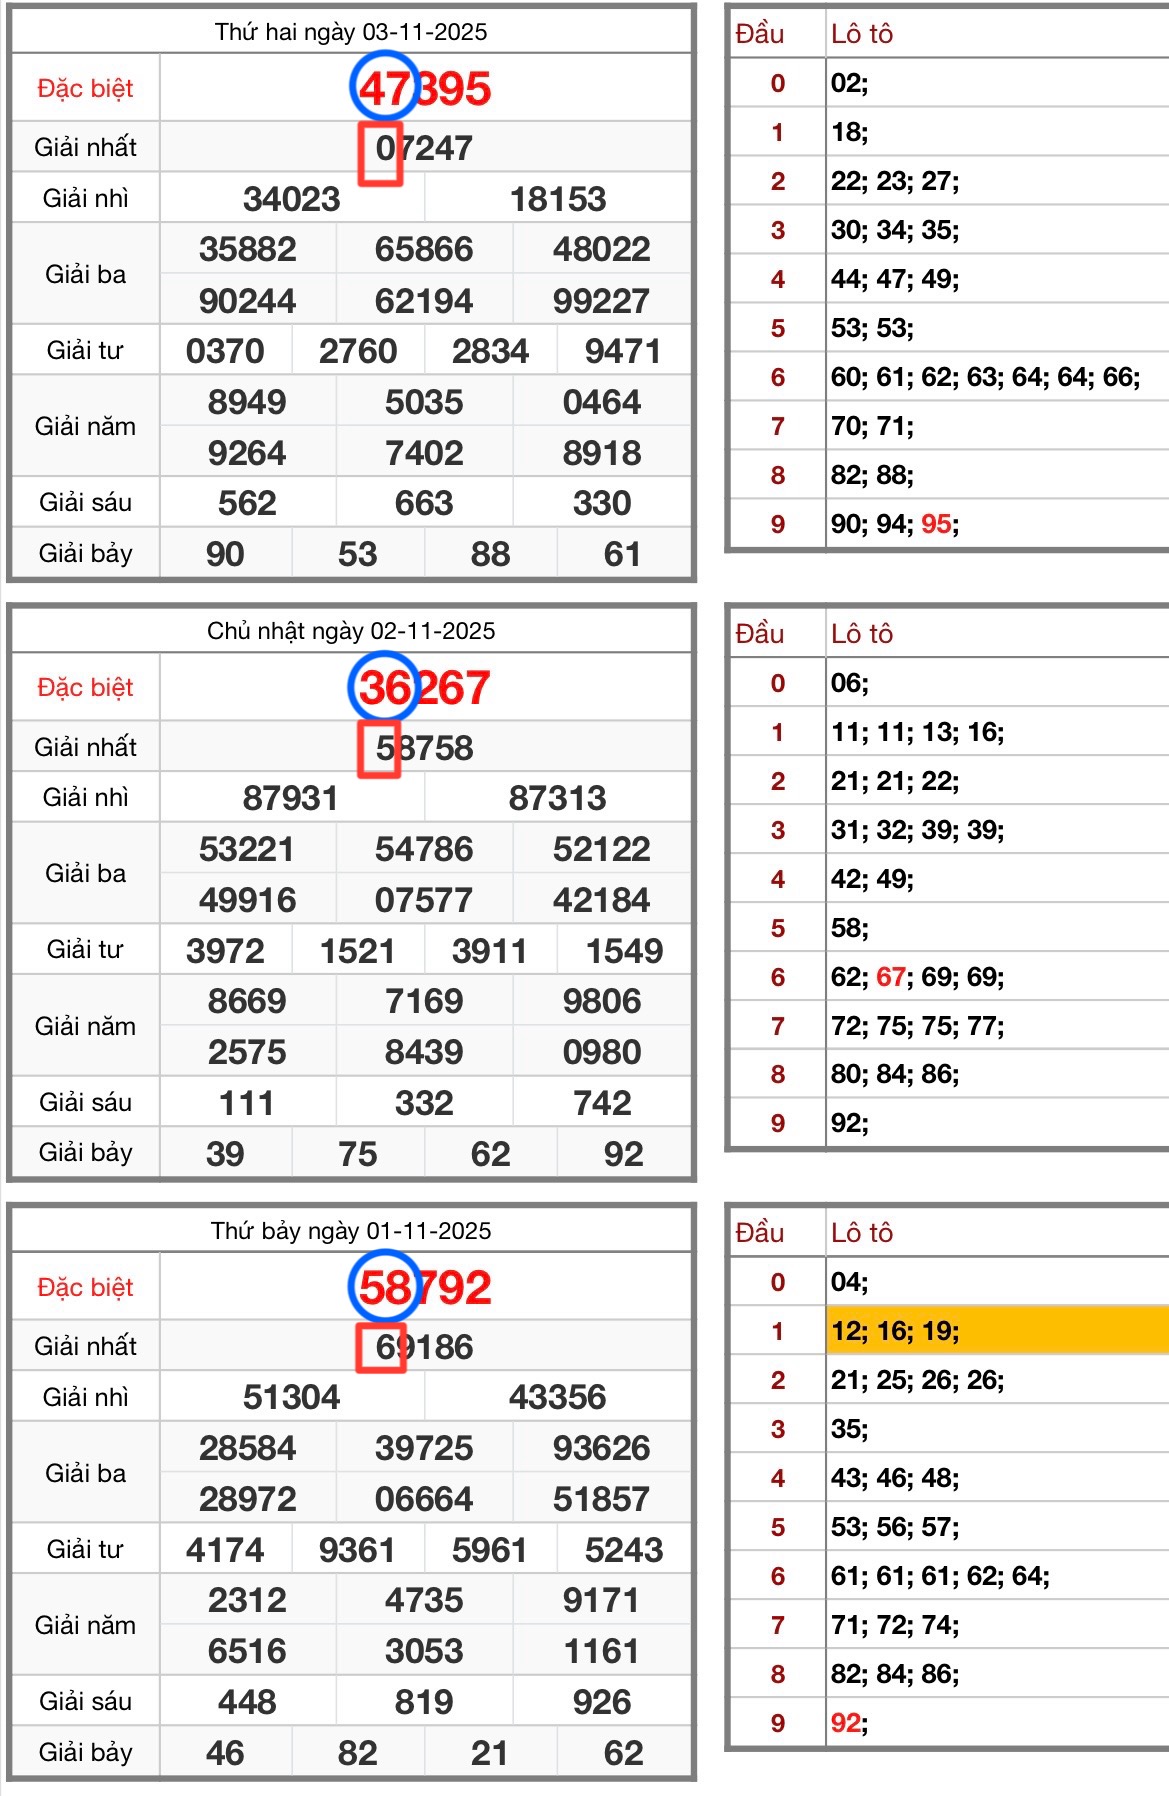Click the lô tô row 72; 75; 75; 77

coord(917,1026)
